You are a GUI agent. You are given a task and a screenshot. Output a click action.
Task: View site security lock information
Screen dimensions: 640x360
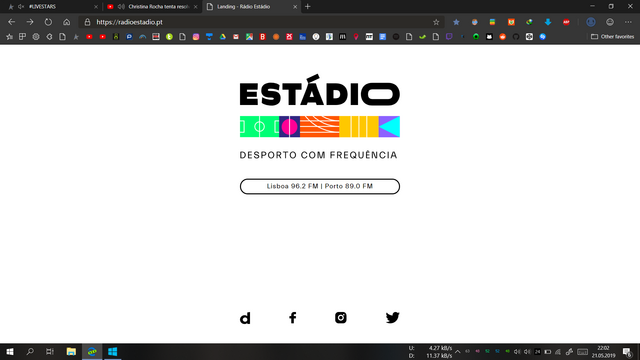click(87, 22)
